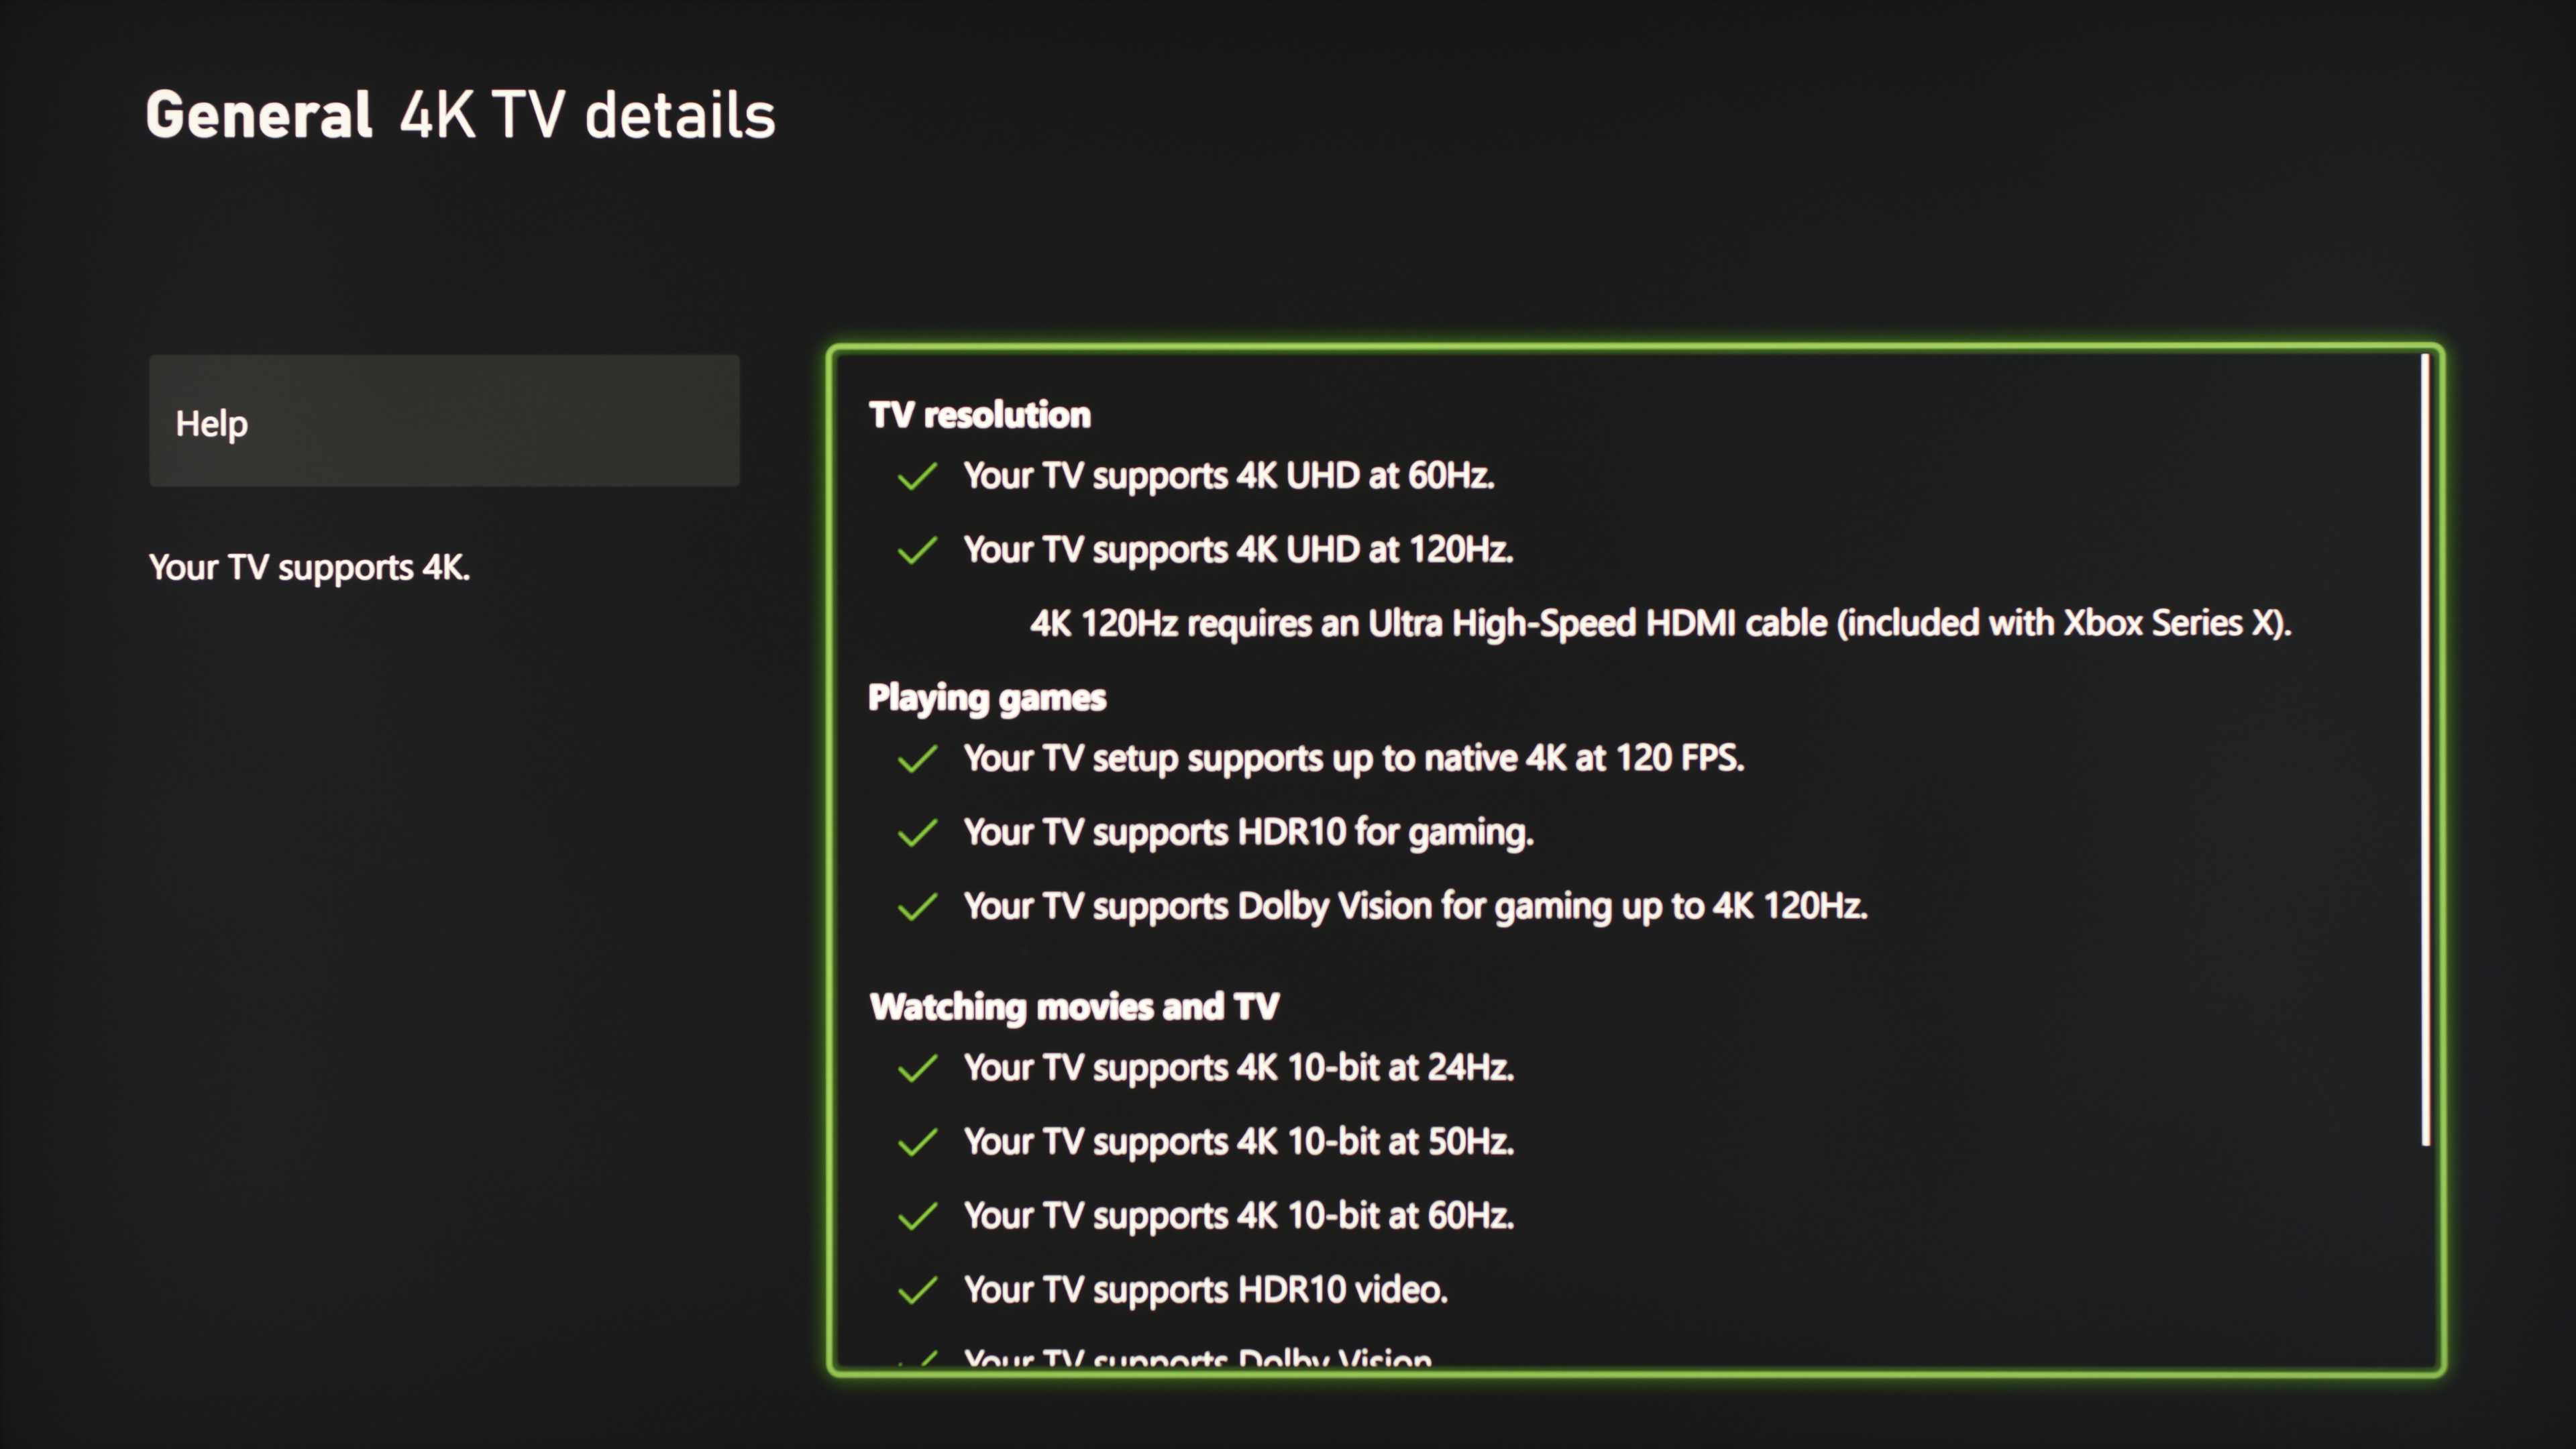Click the 4K TV details page title
Viewport: 2576px width, 1449px height.
587,115
